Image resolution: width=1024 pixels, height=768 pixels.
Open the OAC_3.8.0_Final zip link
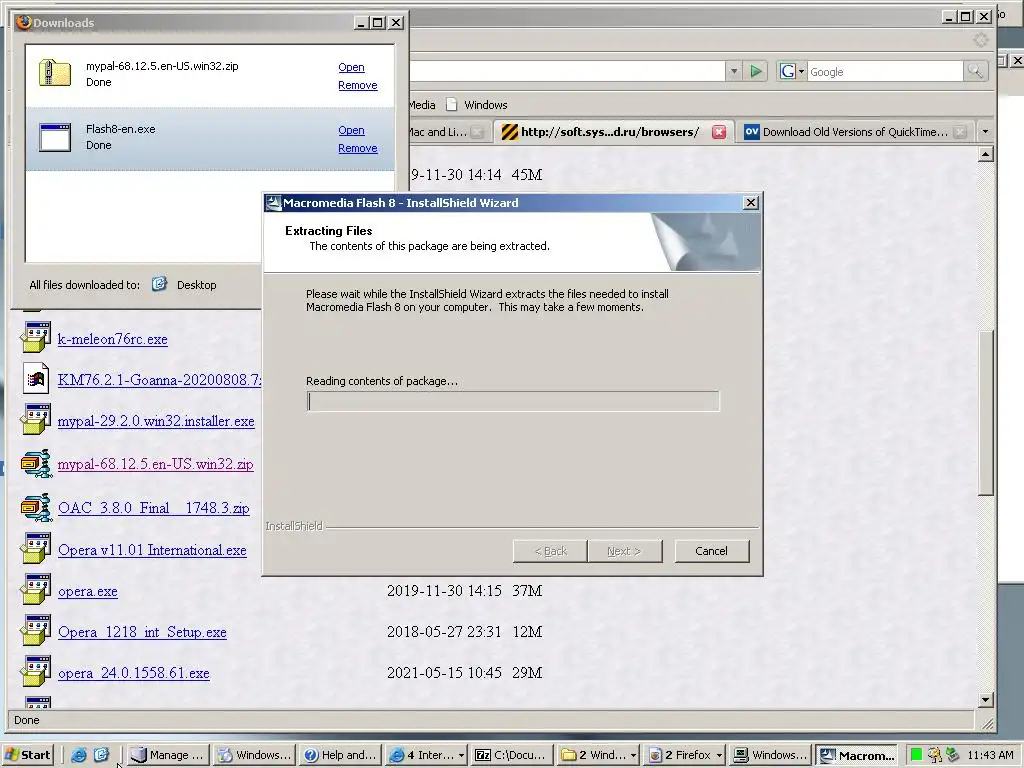[x=153, y=508]
